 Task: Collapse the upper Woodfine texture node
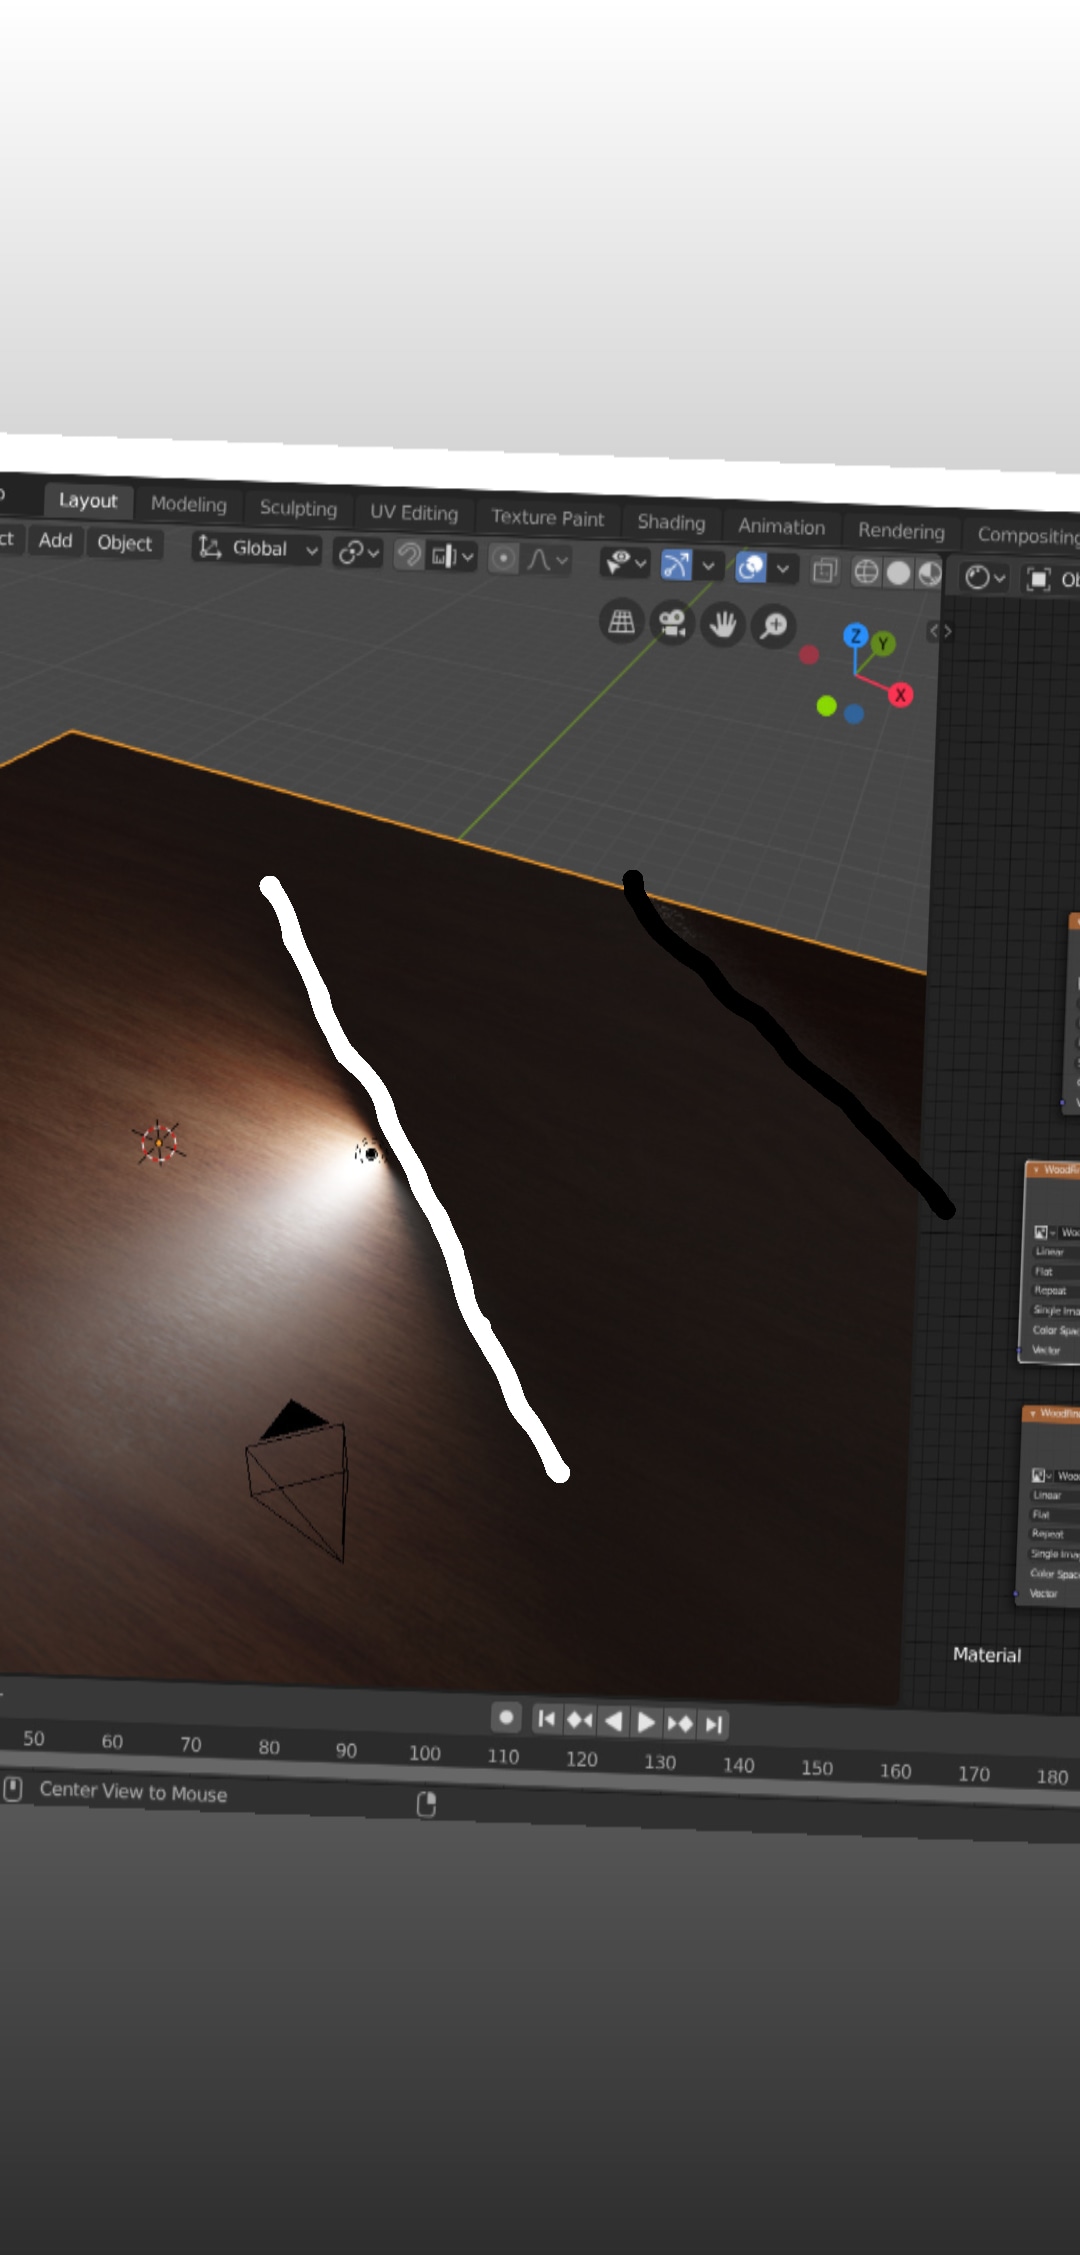point(1036,1169)
